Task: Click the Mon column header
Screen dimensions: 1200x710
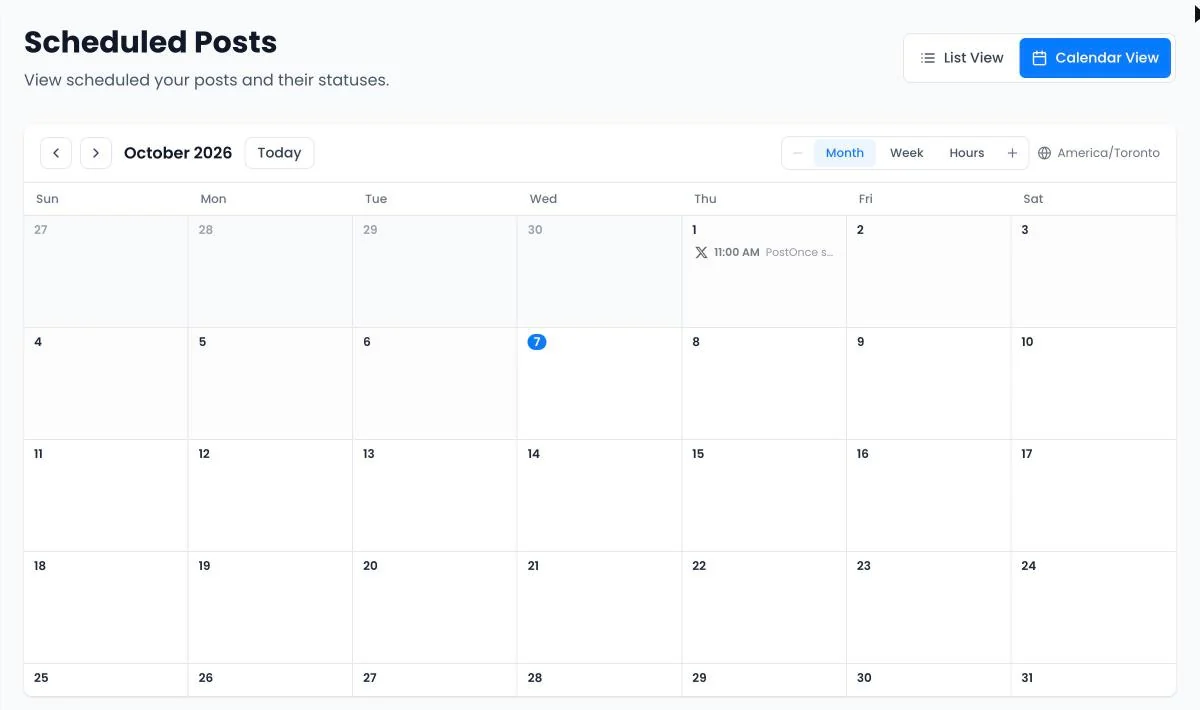Action: (213, 199)
